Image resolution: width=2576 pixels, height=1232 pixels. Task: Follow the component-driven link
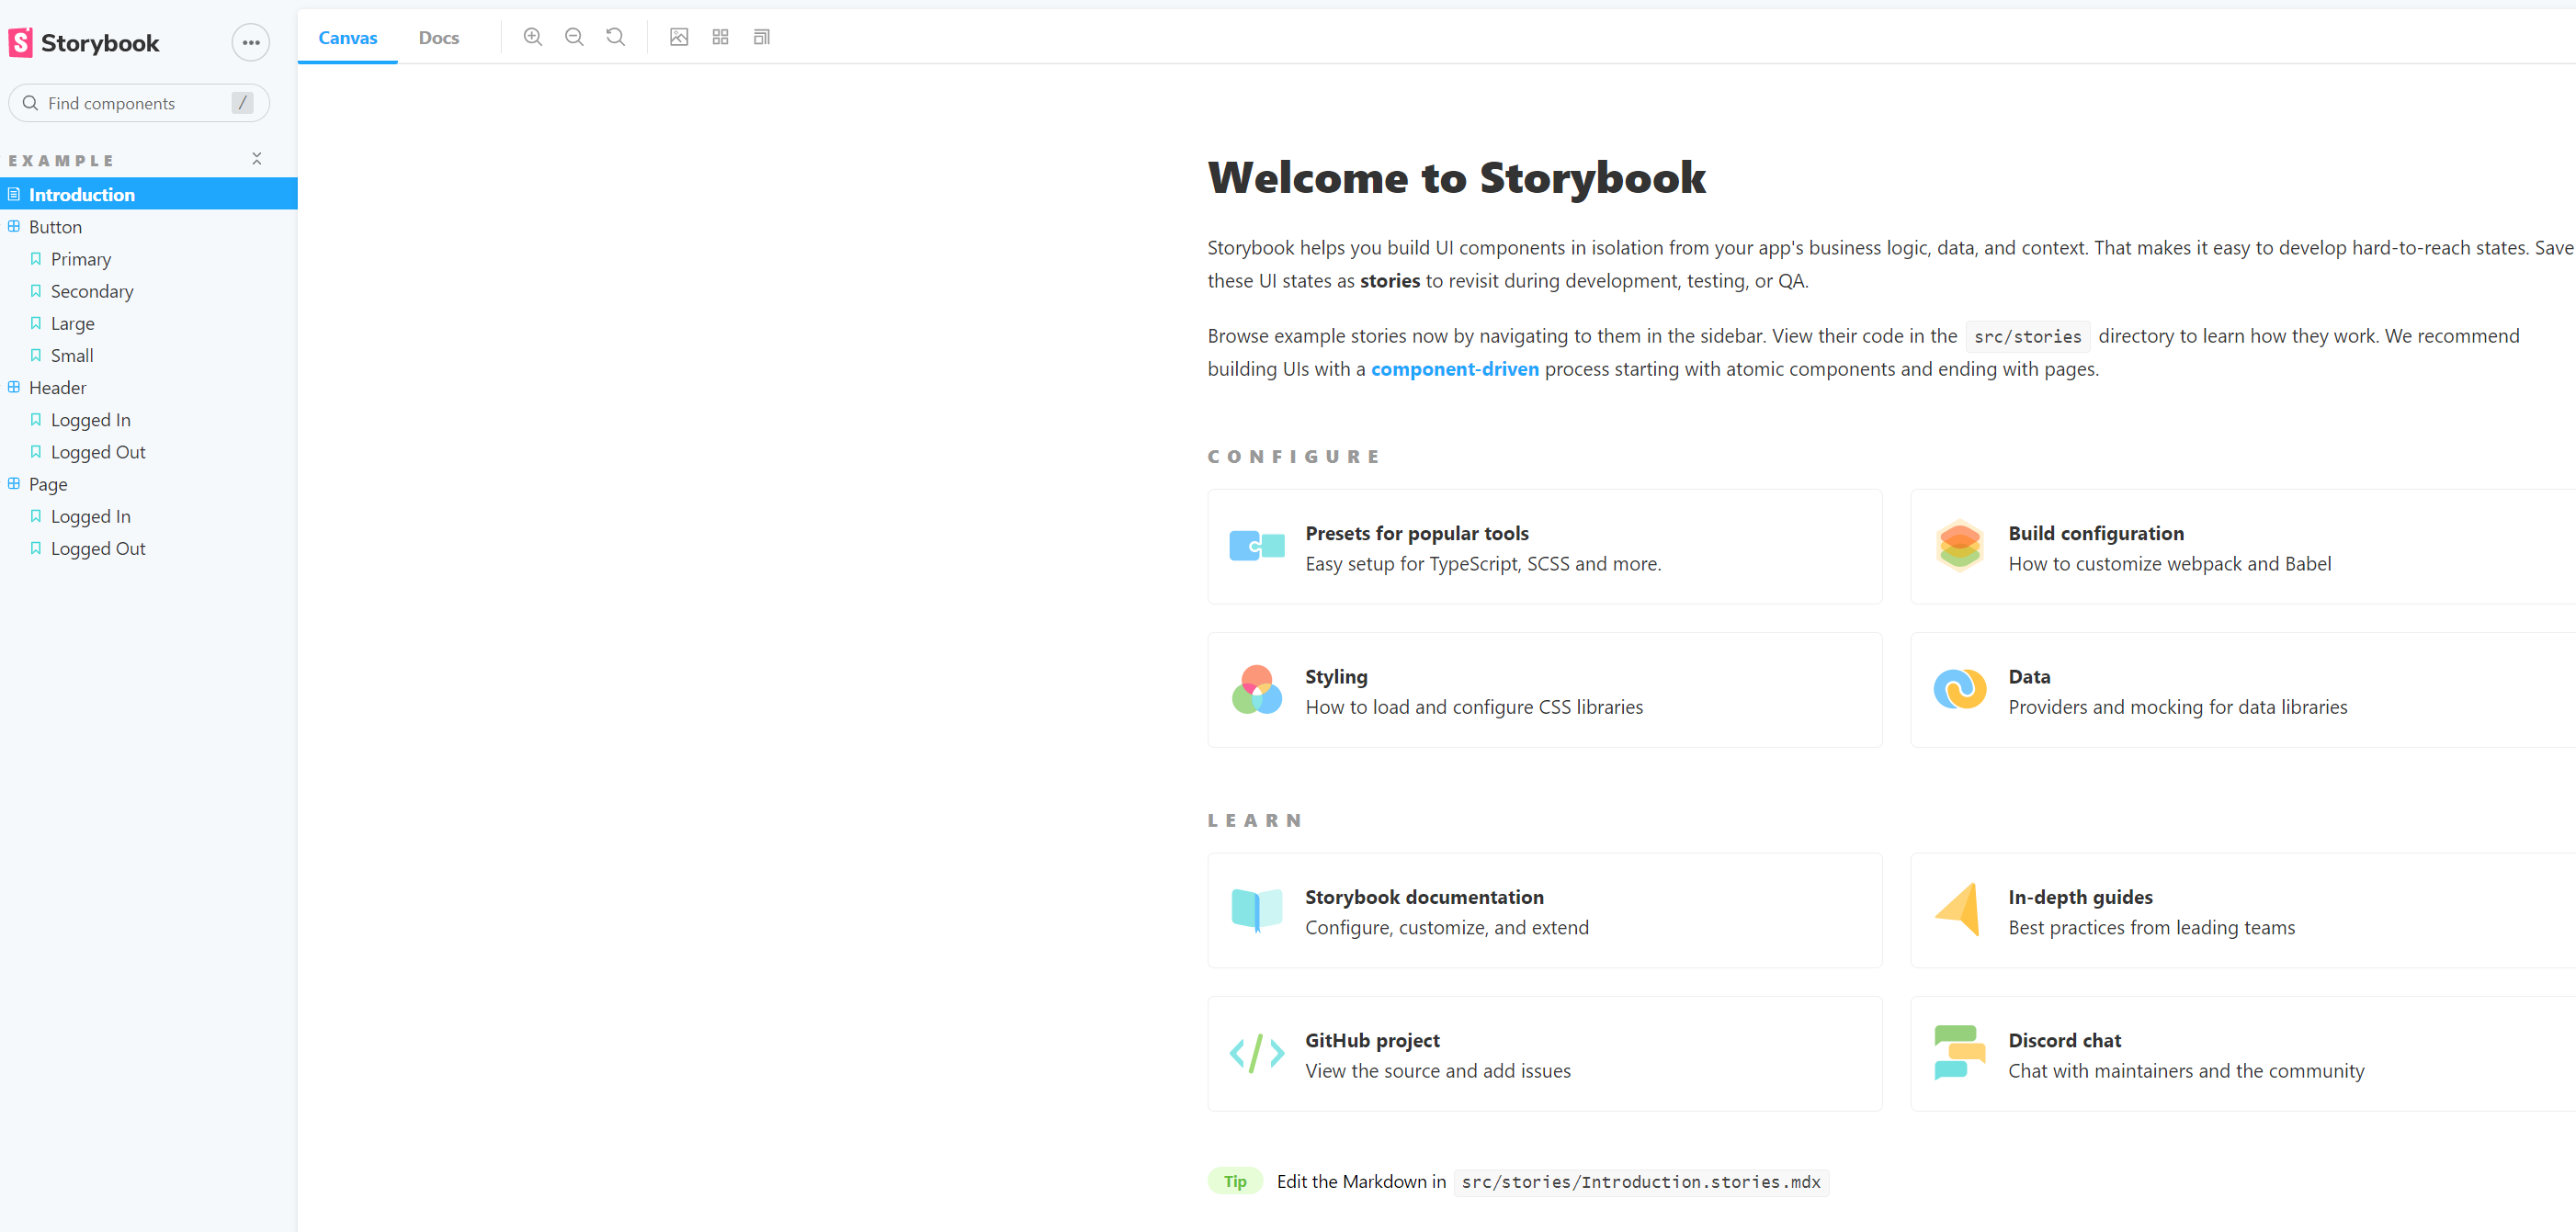tap(1455, 369)
